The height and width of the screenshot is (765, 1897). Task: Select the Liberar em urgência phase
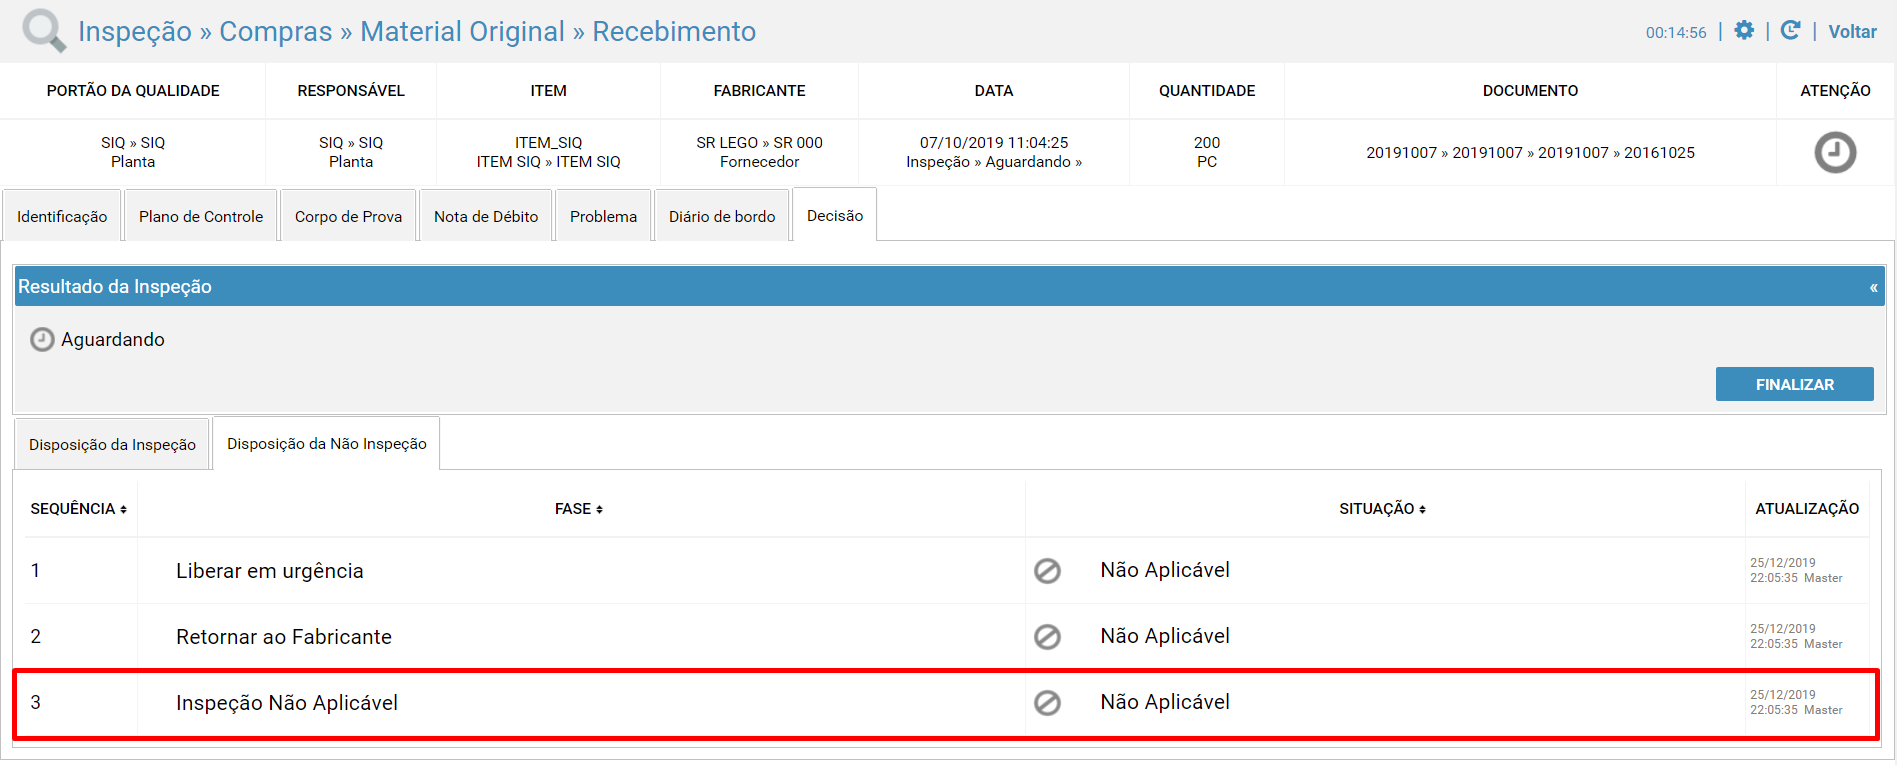(x=270, y=571)
